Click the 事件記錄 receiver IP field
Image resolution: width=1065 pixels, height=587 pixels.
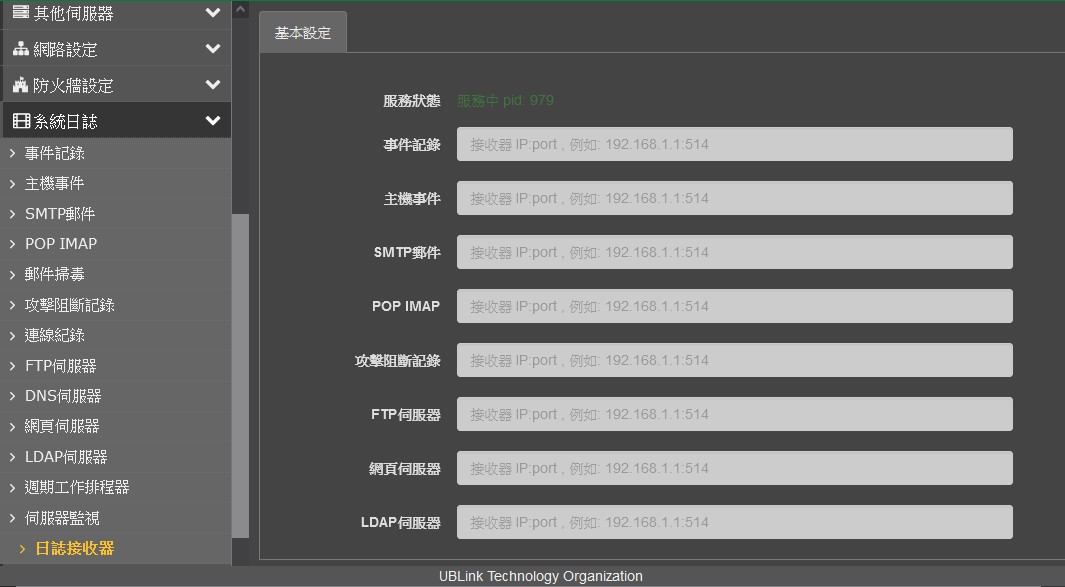coord(734,144)
